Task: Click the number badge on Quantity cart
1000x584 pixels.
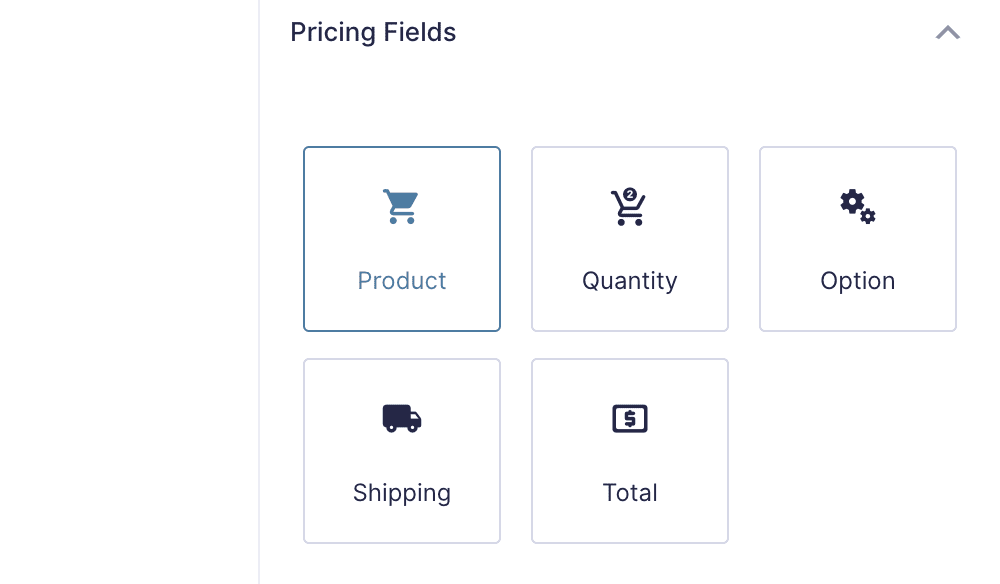Action: click(x=630, y=194)
